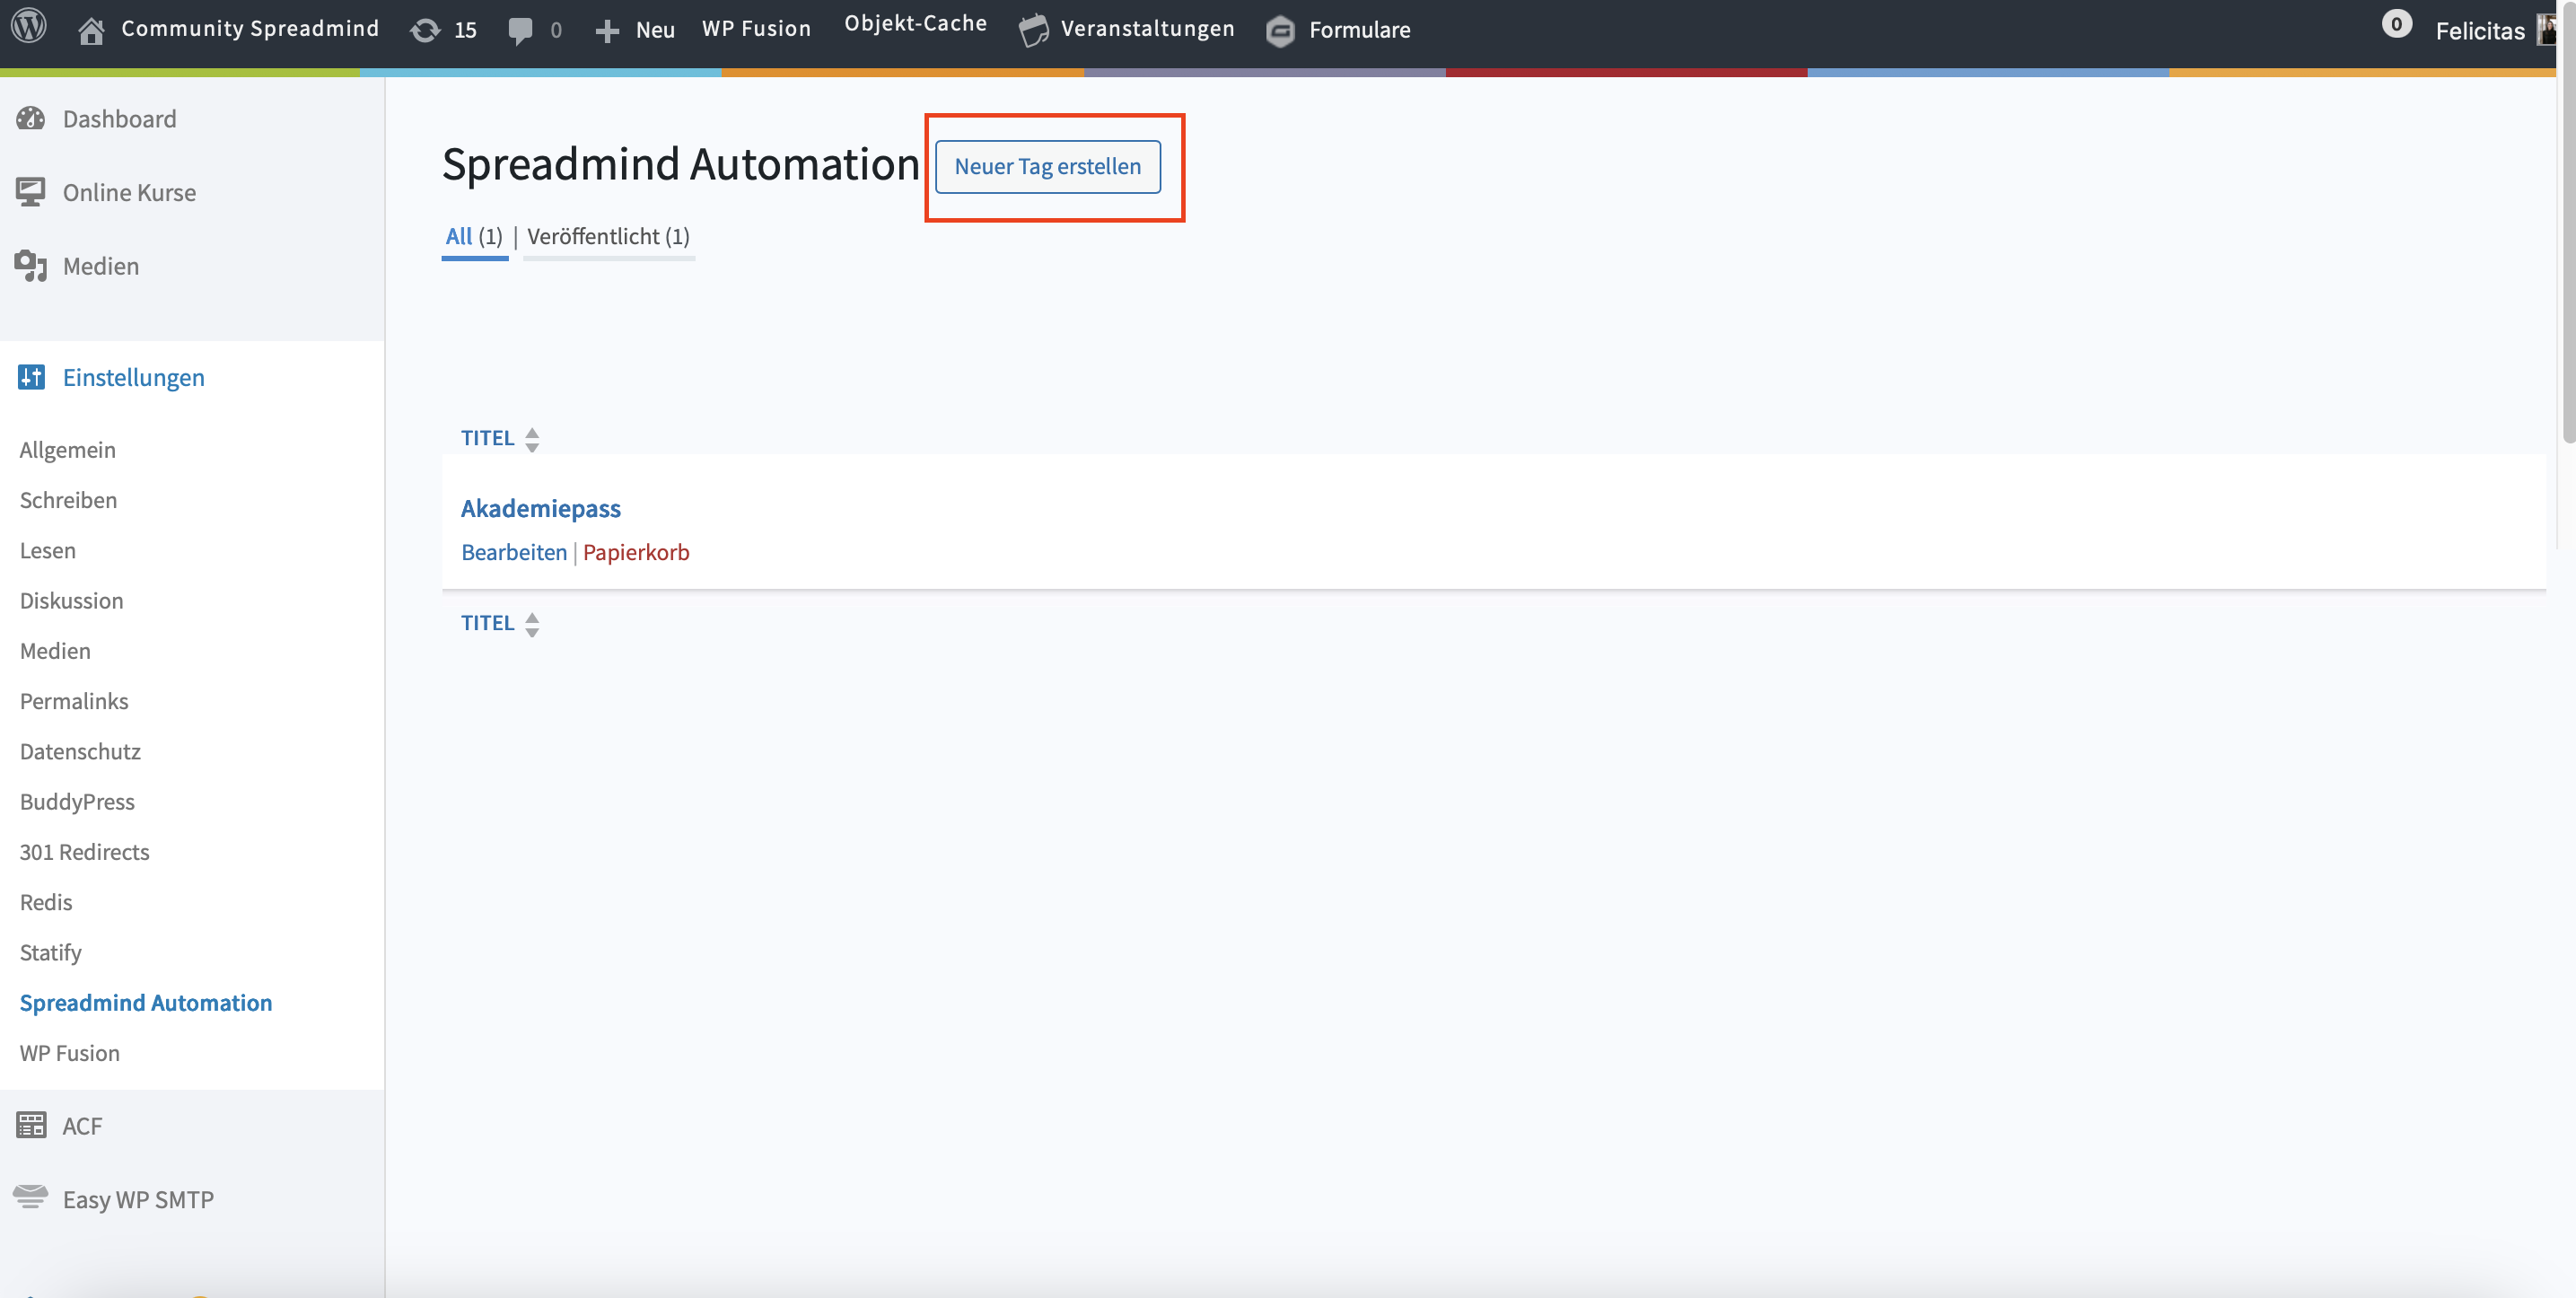Viewport: 2576px width, 1298px height.
Task: Open Community Spreadmind site link
Action: click(x=250, y=29)
